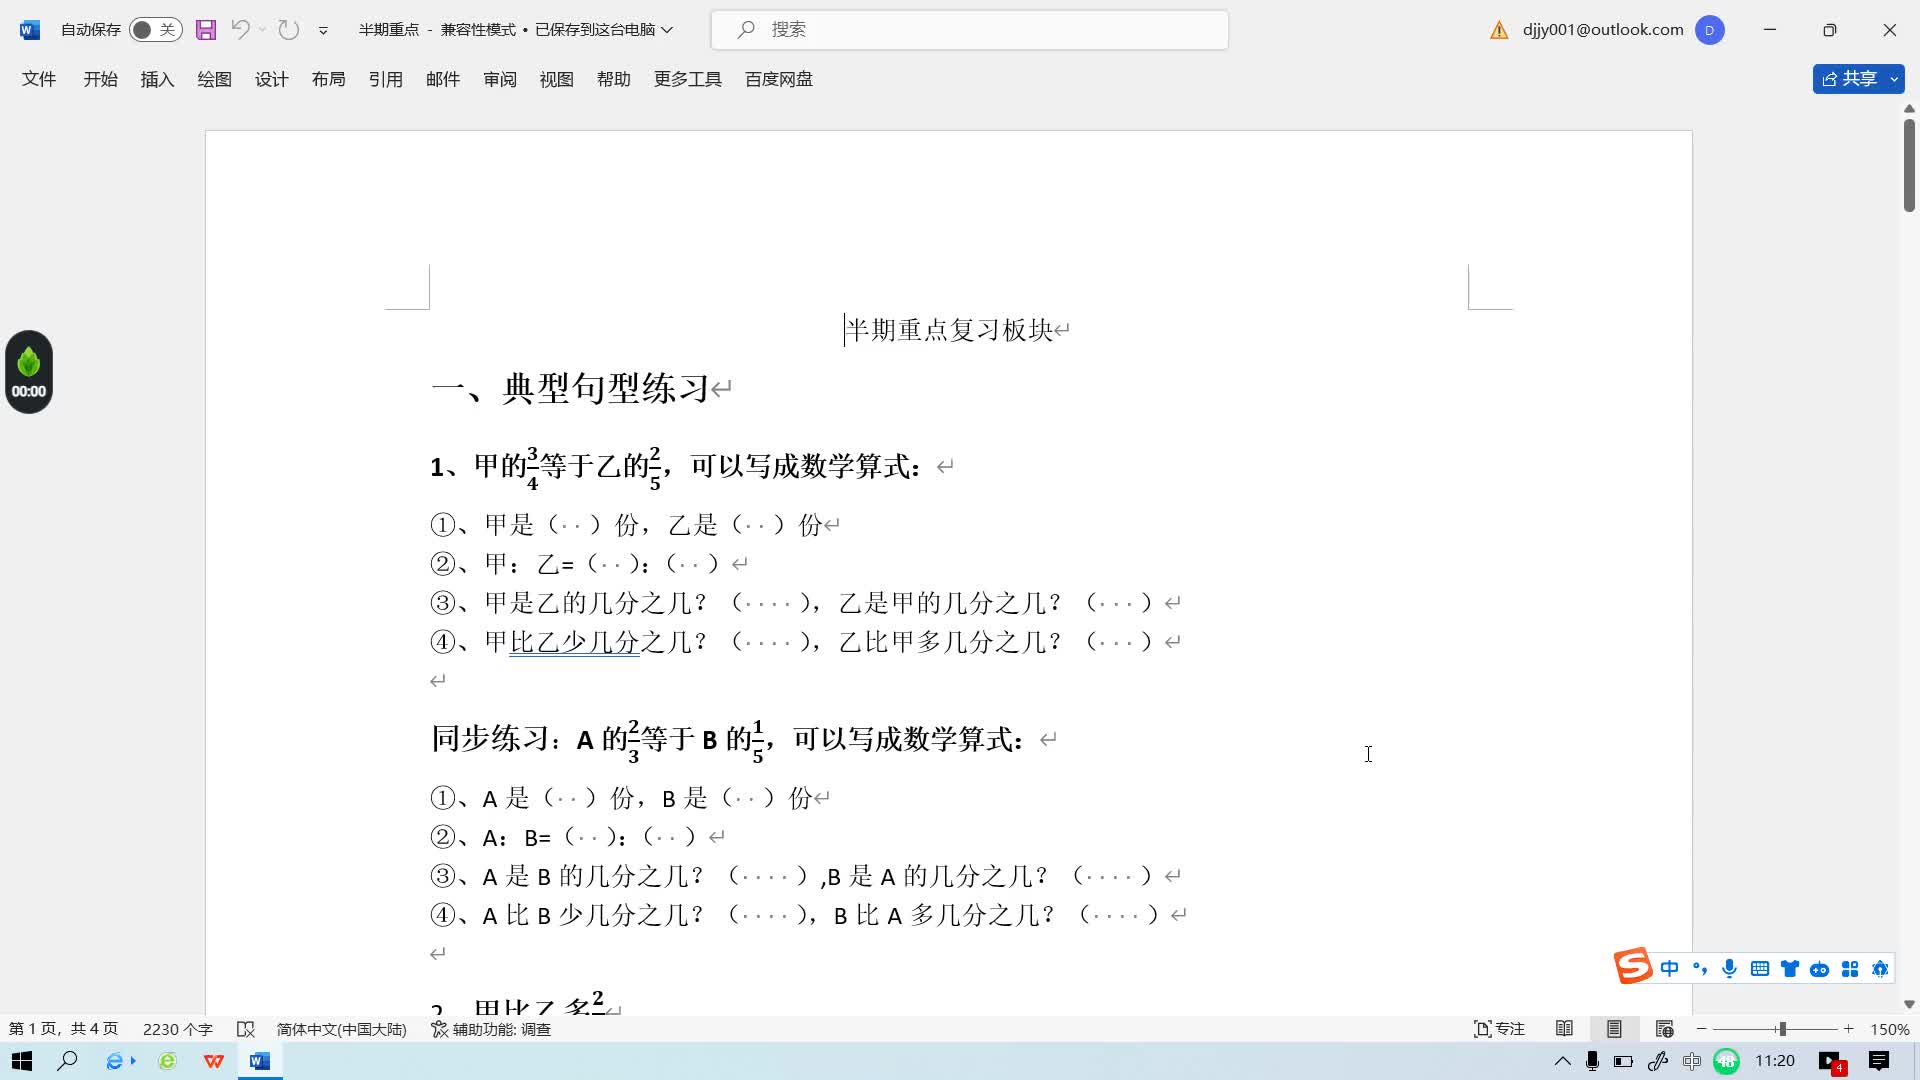Click in the 搜索 search box
Image resolution: width=1920 pixels, height=1080 pixels.
pos(970,30)
